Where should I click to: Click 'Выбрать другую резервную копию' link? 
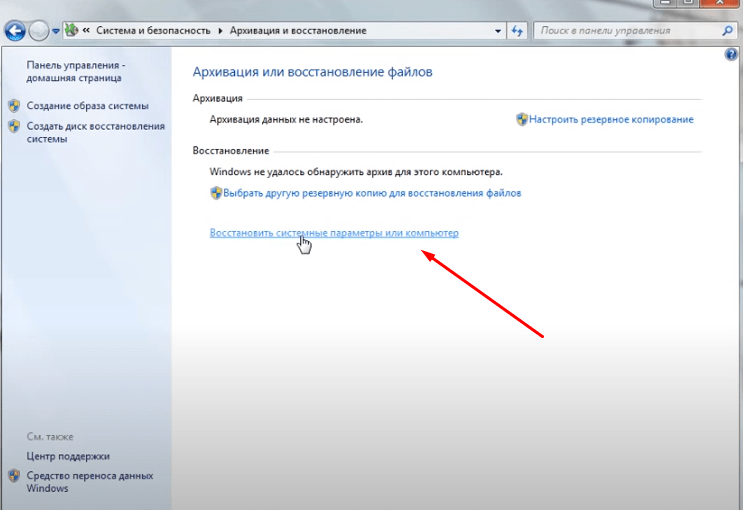(372, 193)
